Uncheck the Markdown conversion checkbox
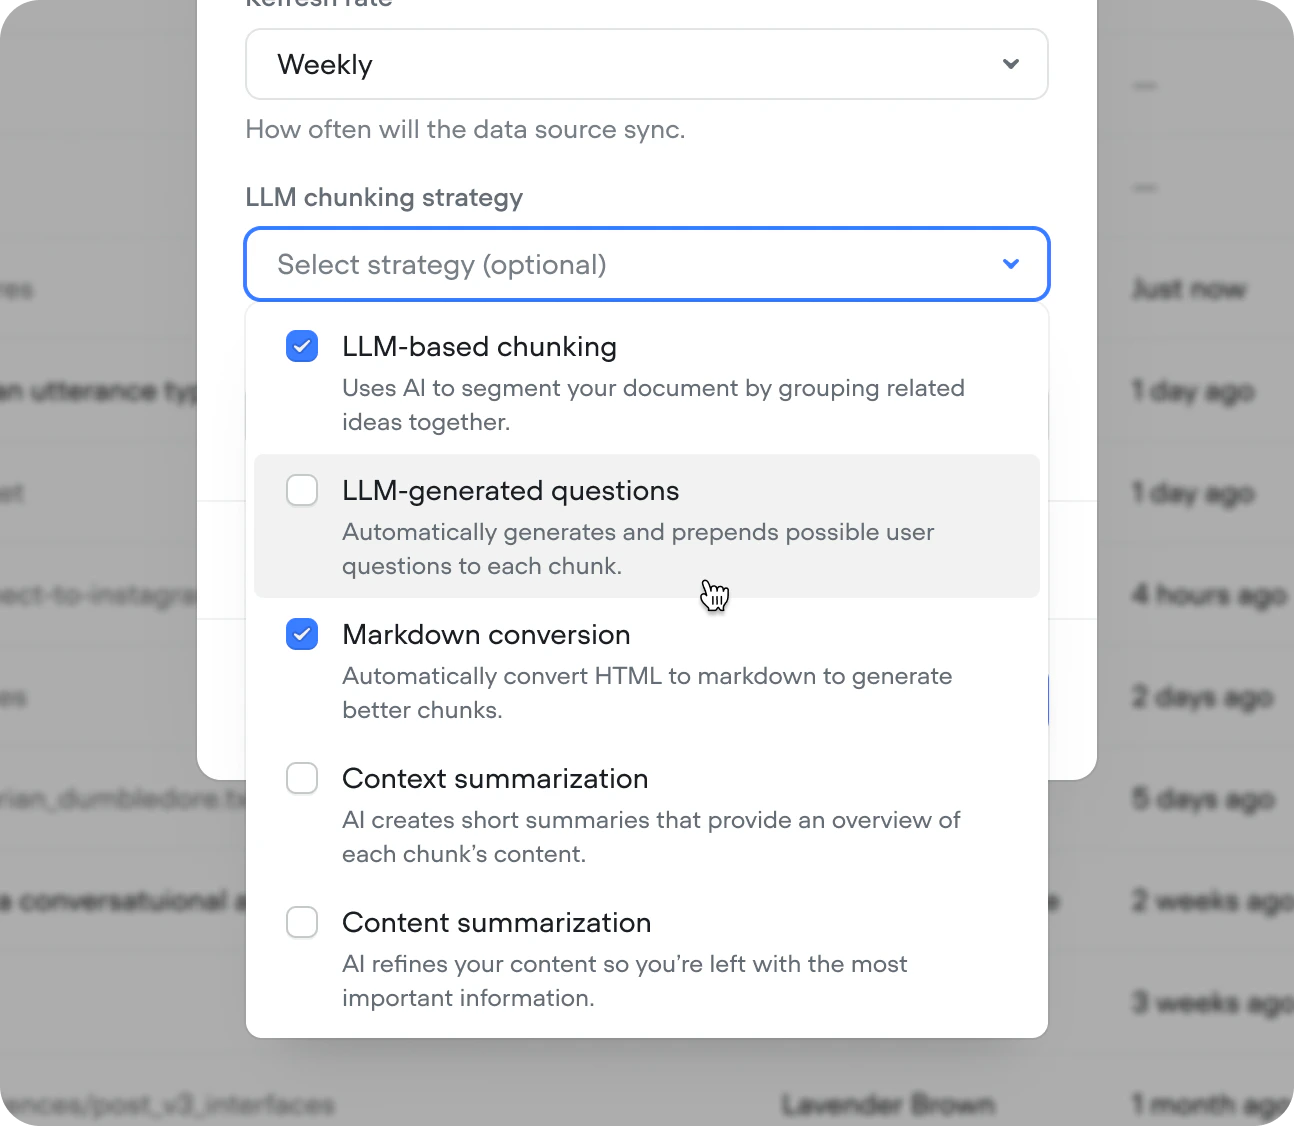 point(302,634)
